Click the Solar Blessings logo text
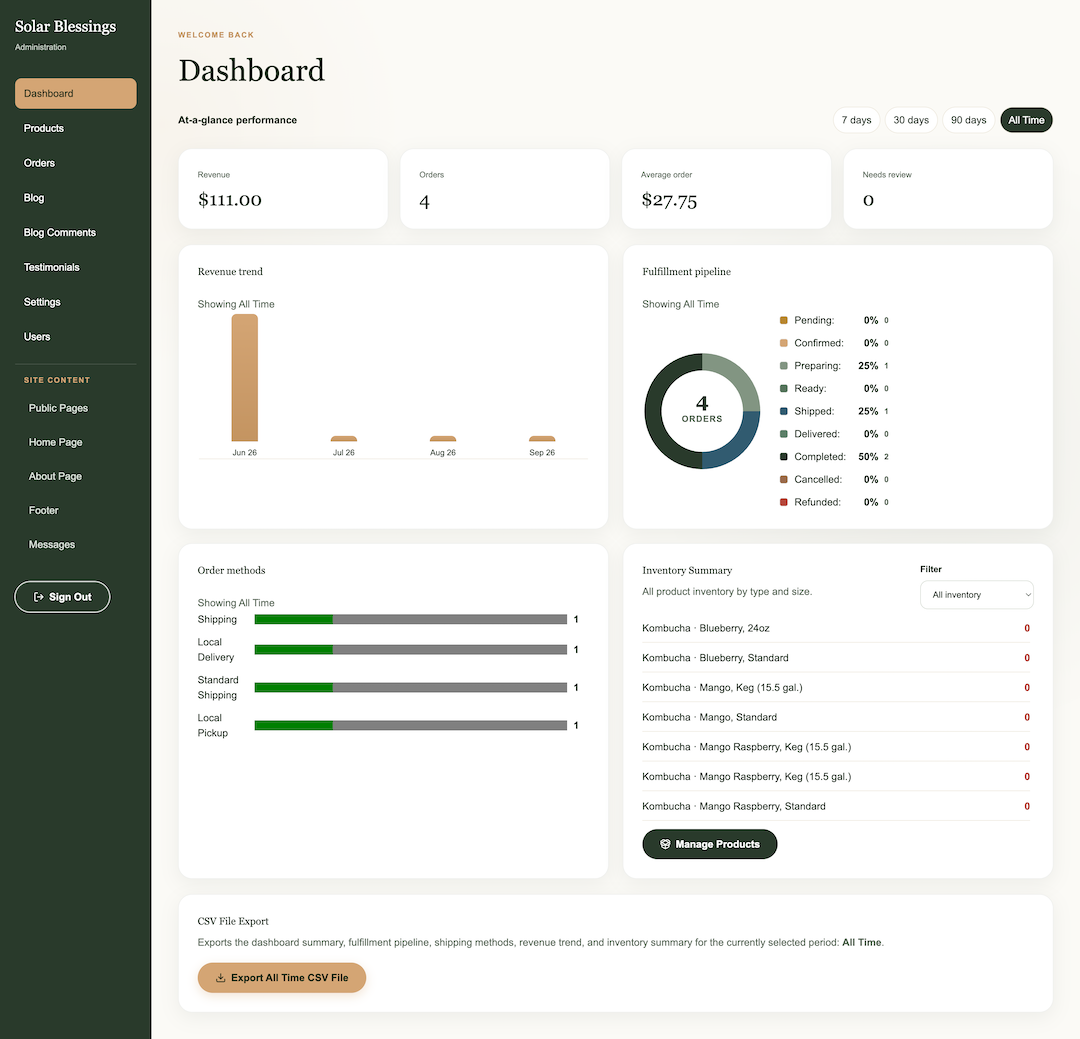The image size is (1080, 1039). pos(65,26)
